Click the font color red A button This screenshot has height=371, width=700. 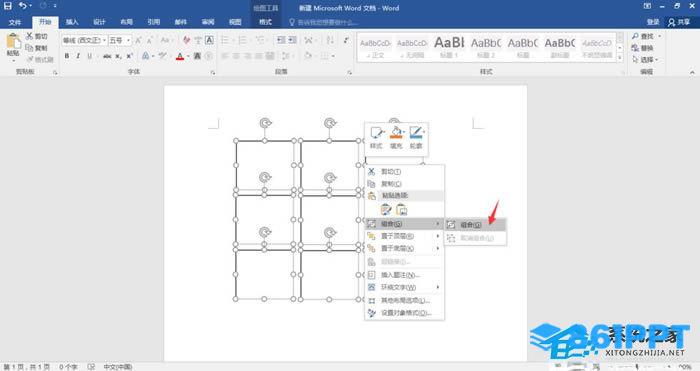tap(179, 56)
